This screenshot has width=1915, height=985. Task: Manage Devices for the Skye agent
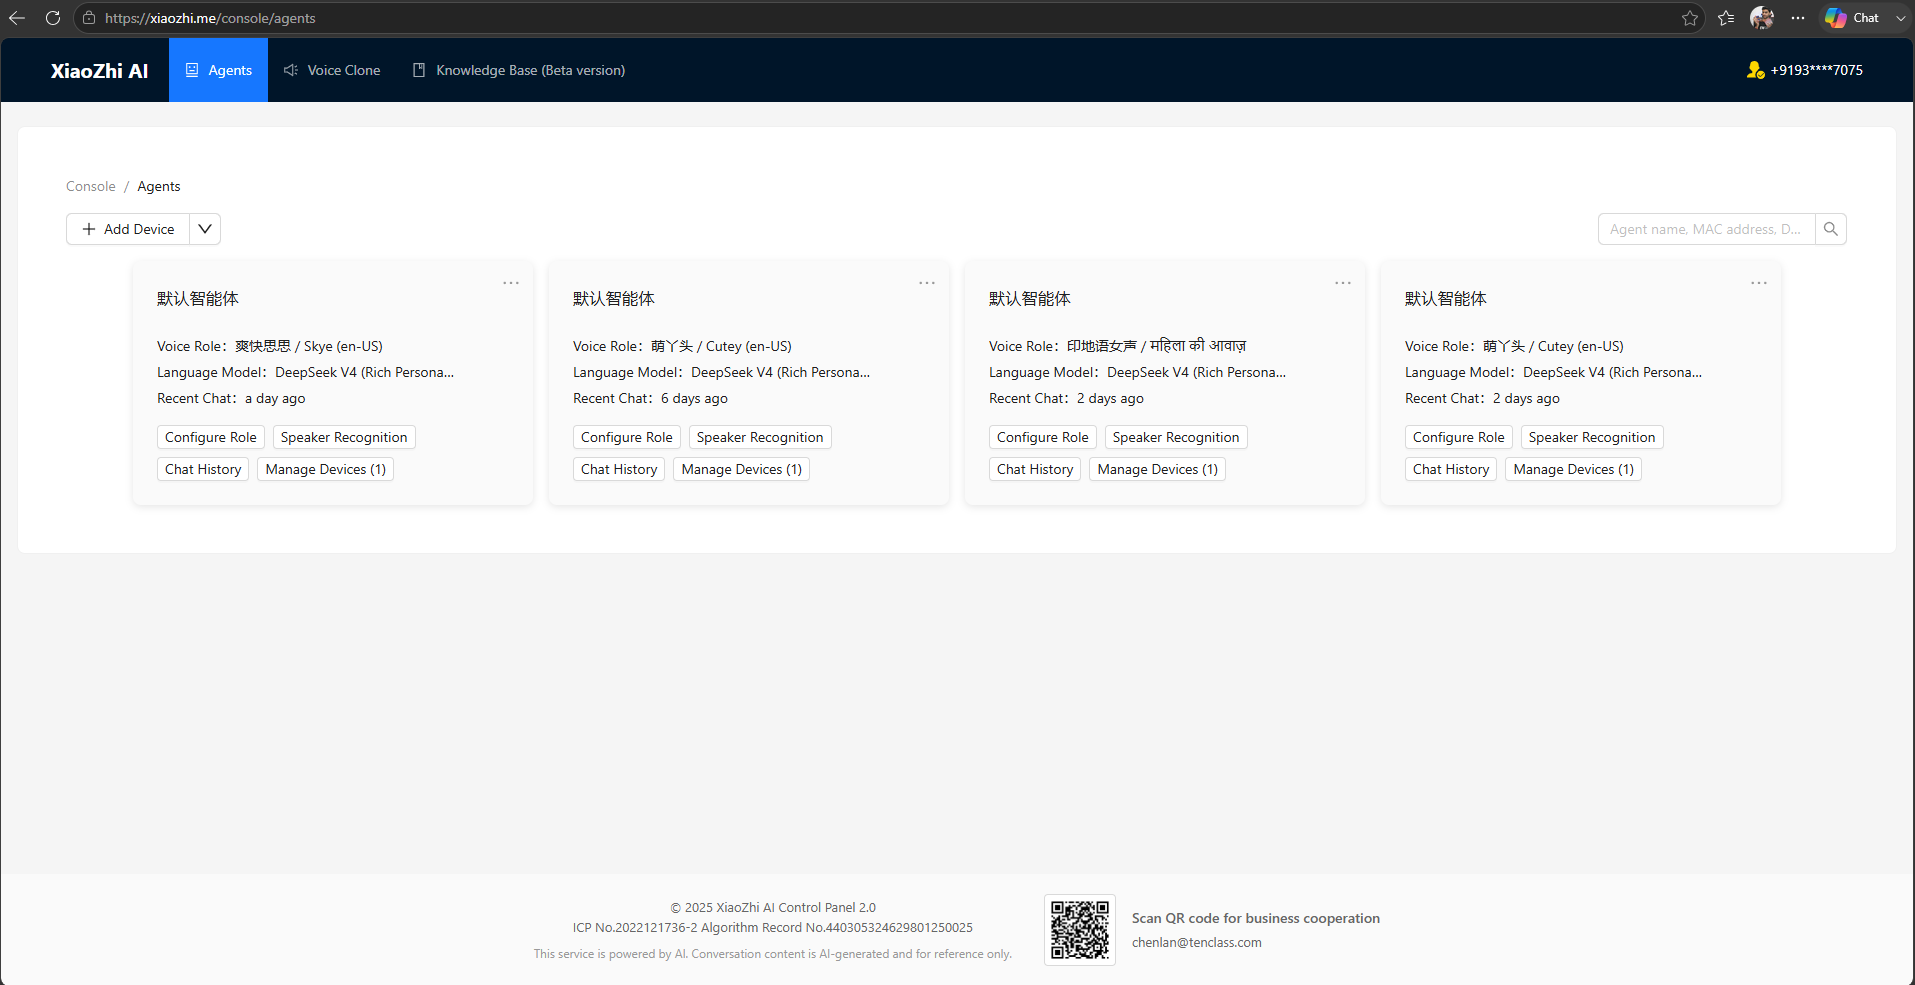(x=326, y=469)
